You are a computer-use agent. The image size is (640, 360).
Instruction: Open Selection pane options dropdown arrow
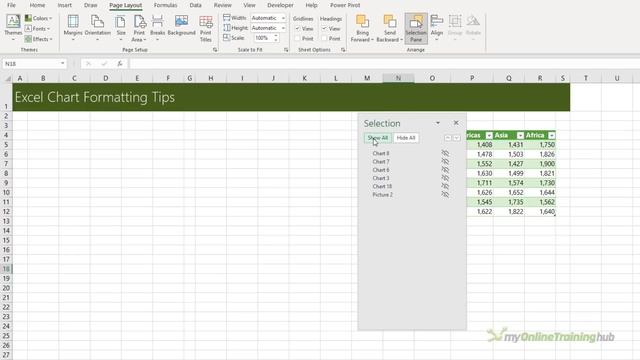pos(438,123)
